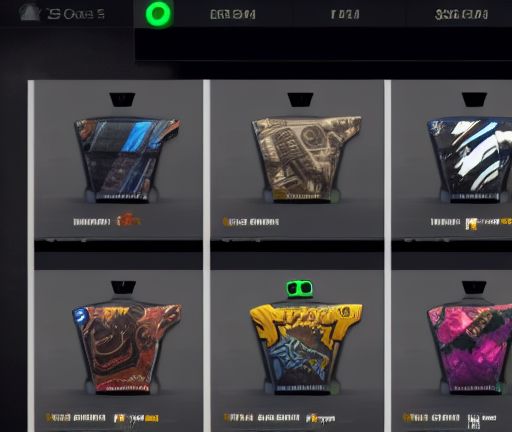This screenshot has width=512, height=432.
Task: Open the first header tab next to the green circle
Action: [233, 15]
